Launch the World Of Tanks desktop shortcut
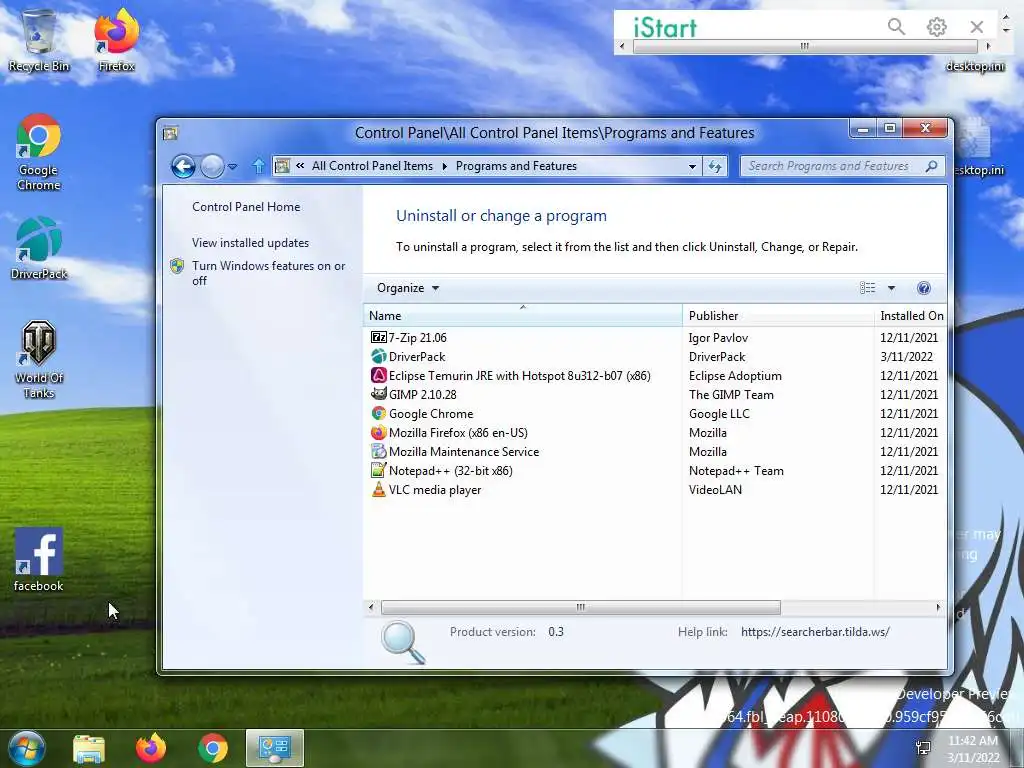This screenshot has height=768, width=1024. pos(39,359)
